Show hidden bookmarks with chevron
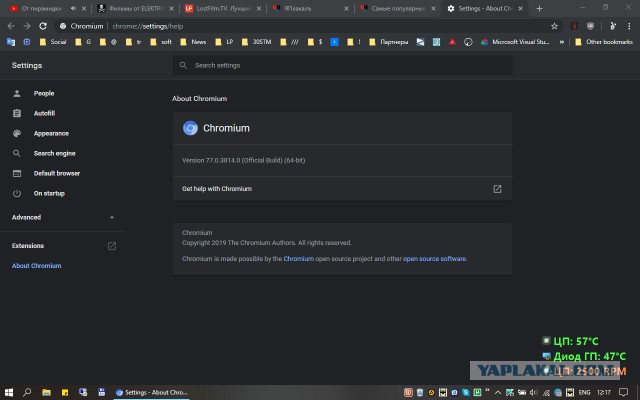Screen dimensions: 640x400 (x=562, y=42)
